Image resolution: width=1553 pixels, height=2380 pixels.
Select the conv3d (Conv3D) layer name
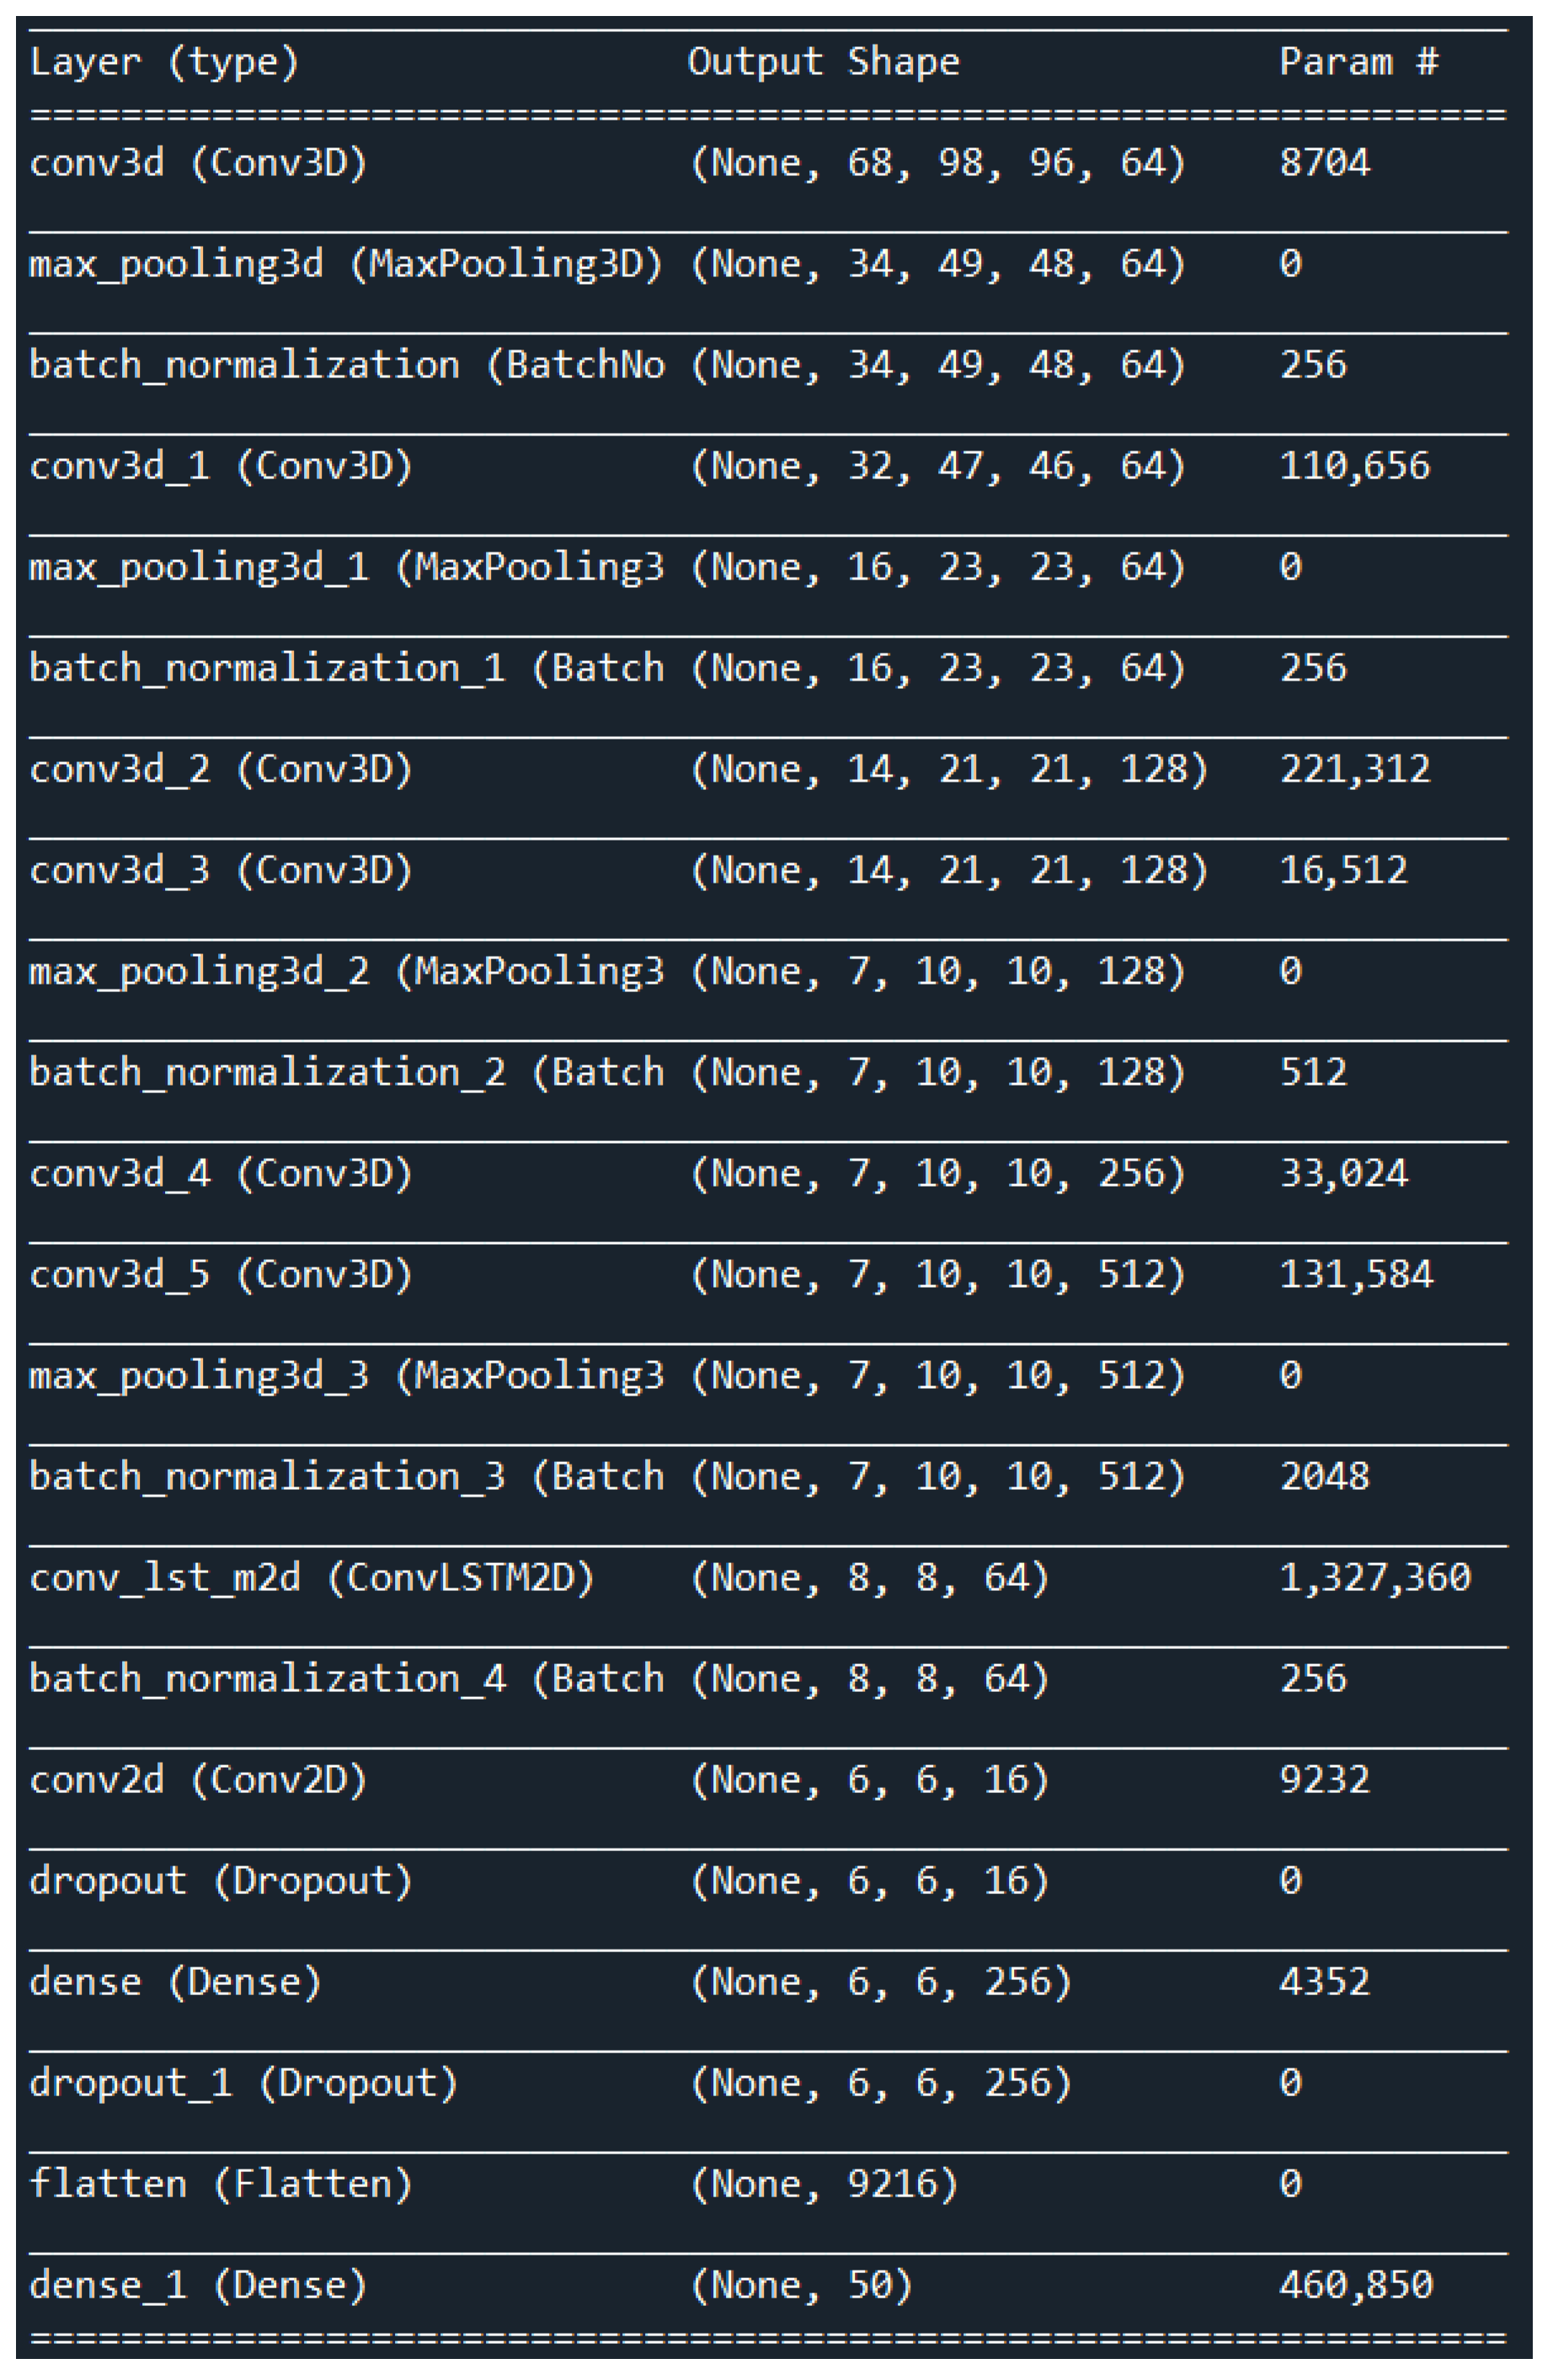(198, 164)
